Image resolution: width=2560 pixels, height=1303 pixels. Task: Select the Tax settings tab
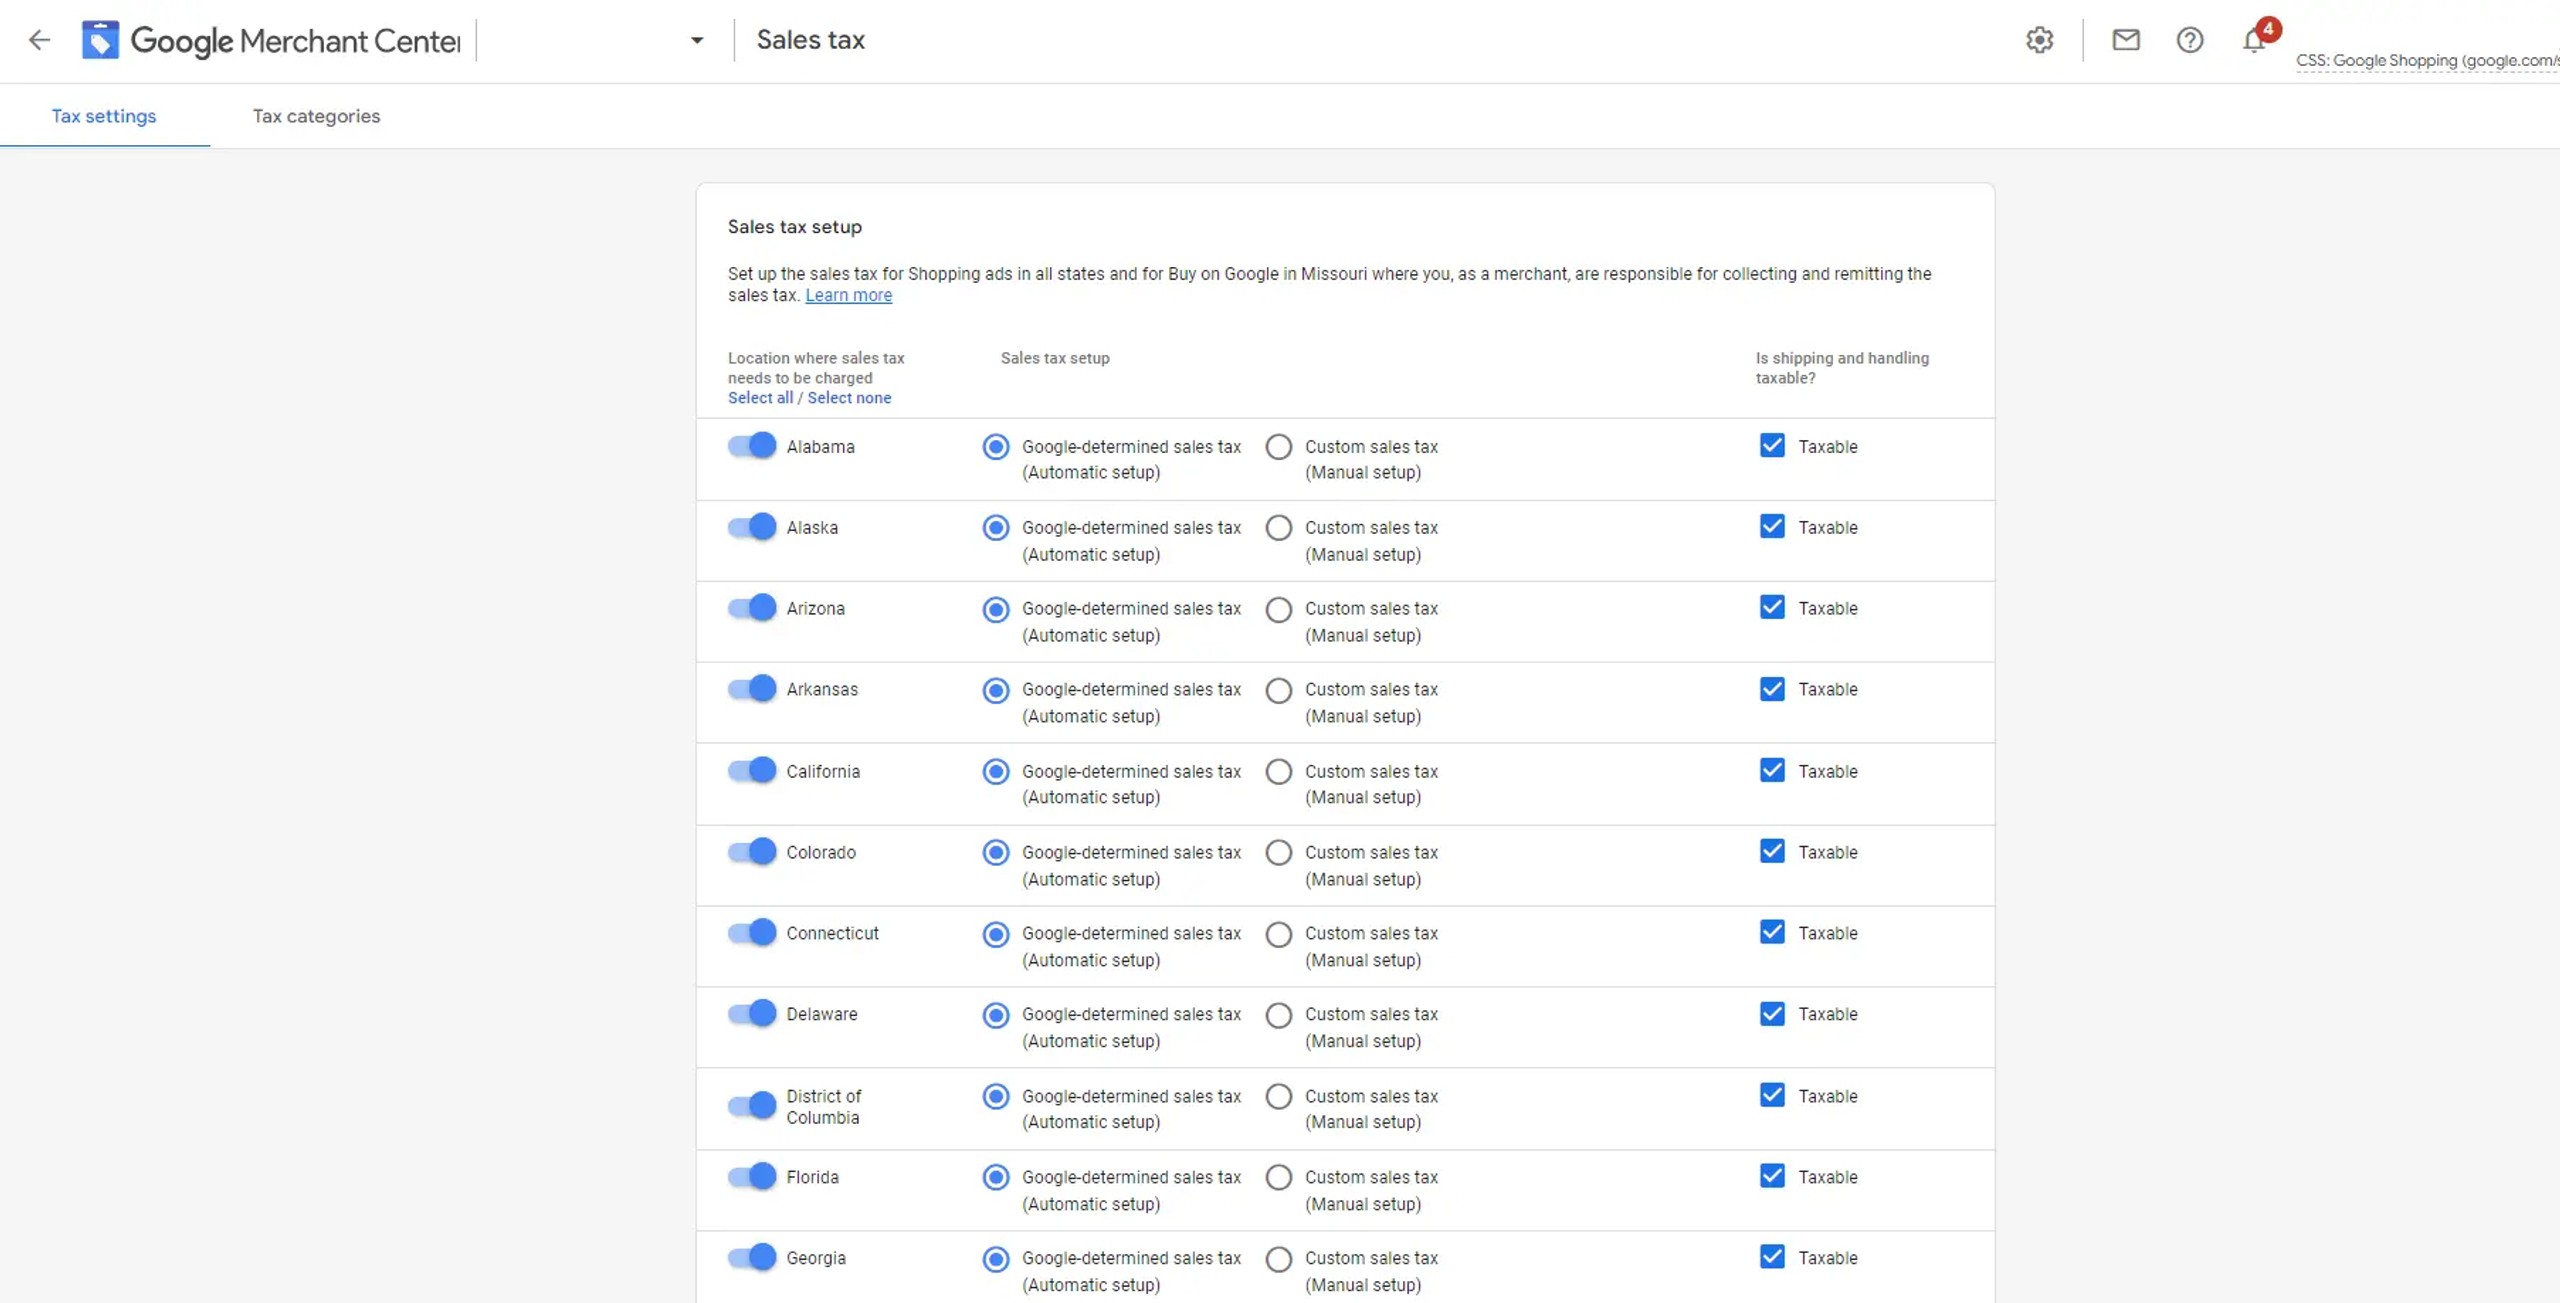click(x=104, y=116)
